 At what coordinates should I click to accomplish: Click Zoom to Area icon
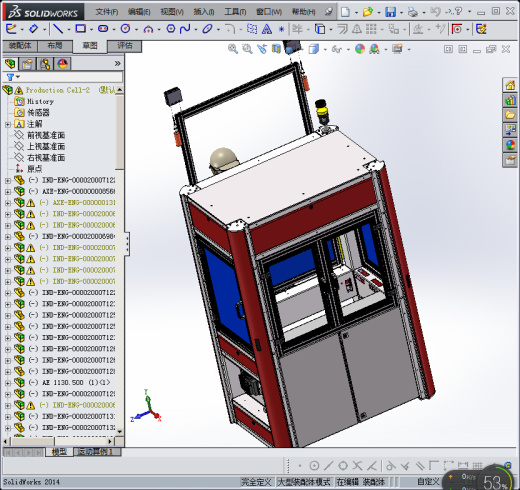pyautogui.click(x=247, y=49)
